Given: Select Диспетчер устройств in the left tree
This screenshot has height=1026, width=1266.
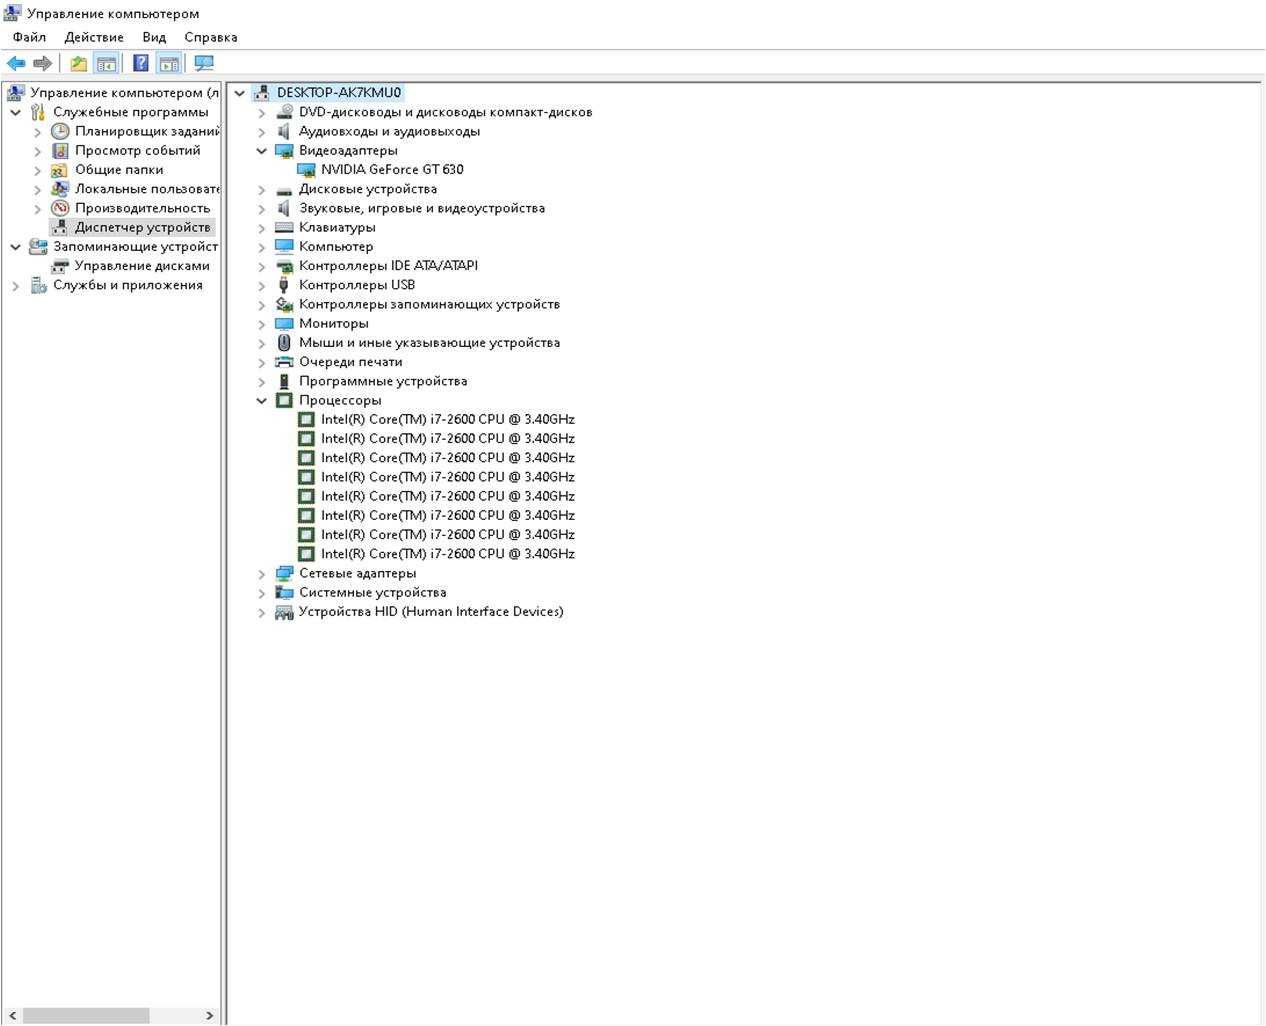Looking at the screenshot, I should [x=143, y=227].
